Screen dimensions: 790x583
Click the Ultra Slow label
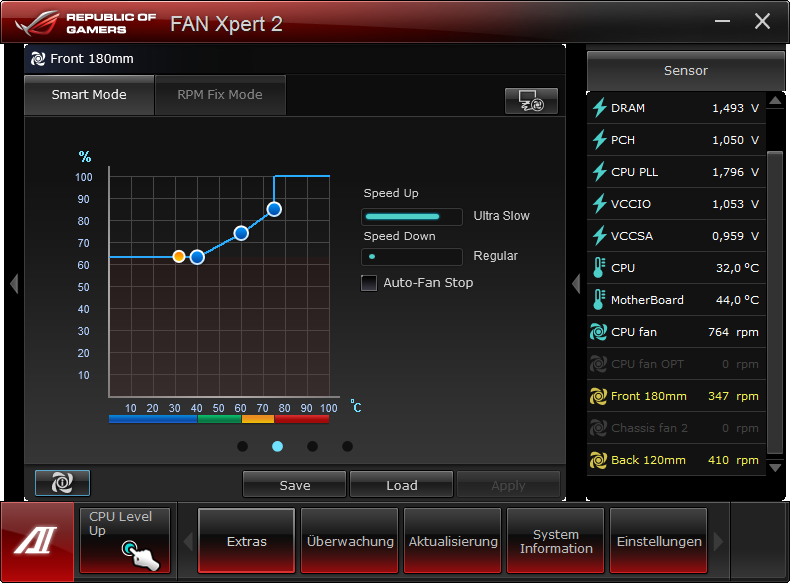tap(501, 216)
